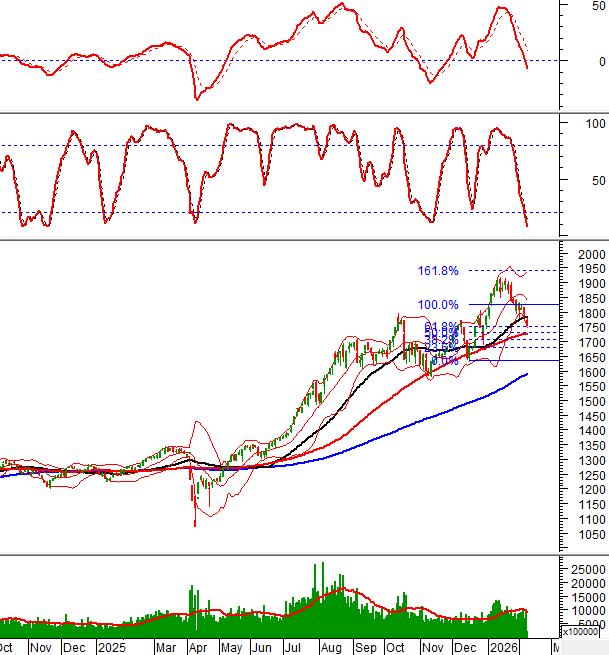Click the Apr month marker on time axis

pyautogui.click(x=197, y=647)
